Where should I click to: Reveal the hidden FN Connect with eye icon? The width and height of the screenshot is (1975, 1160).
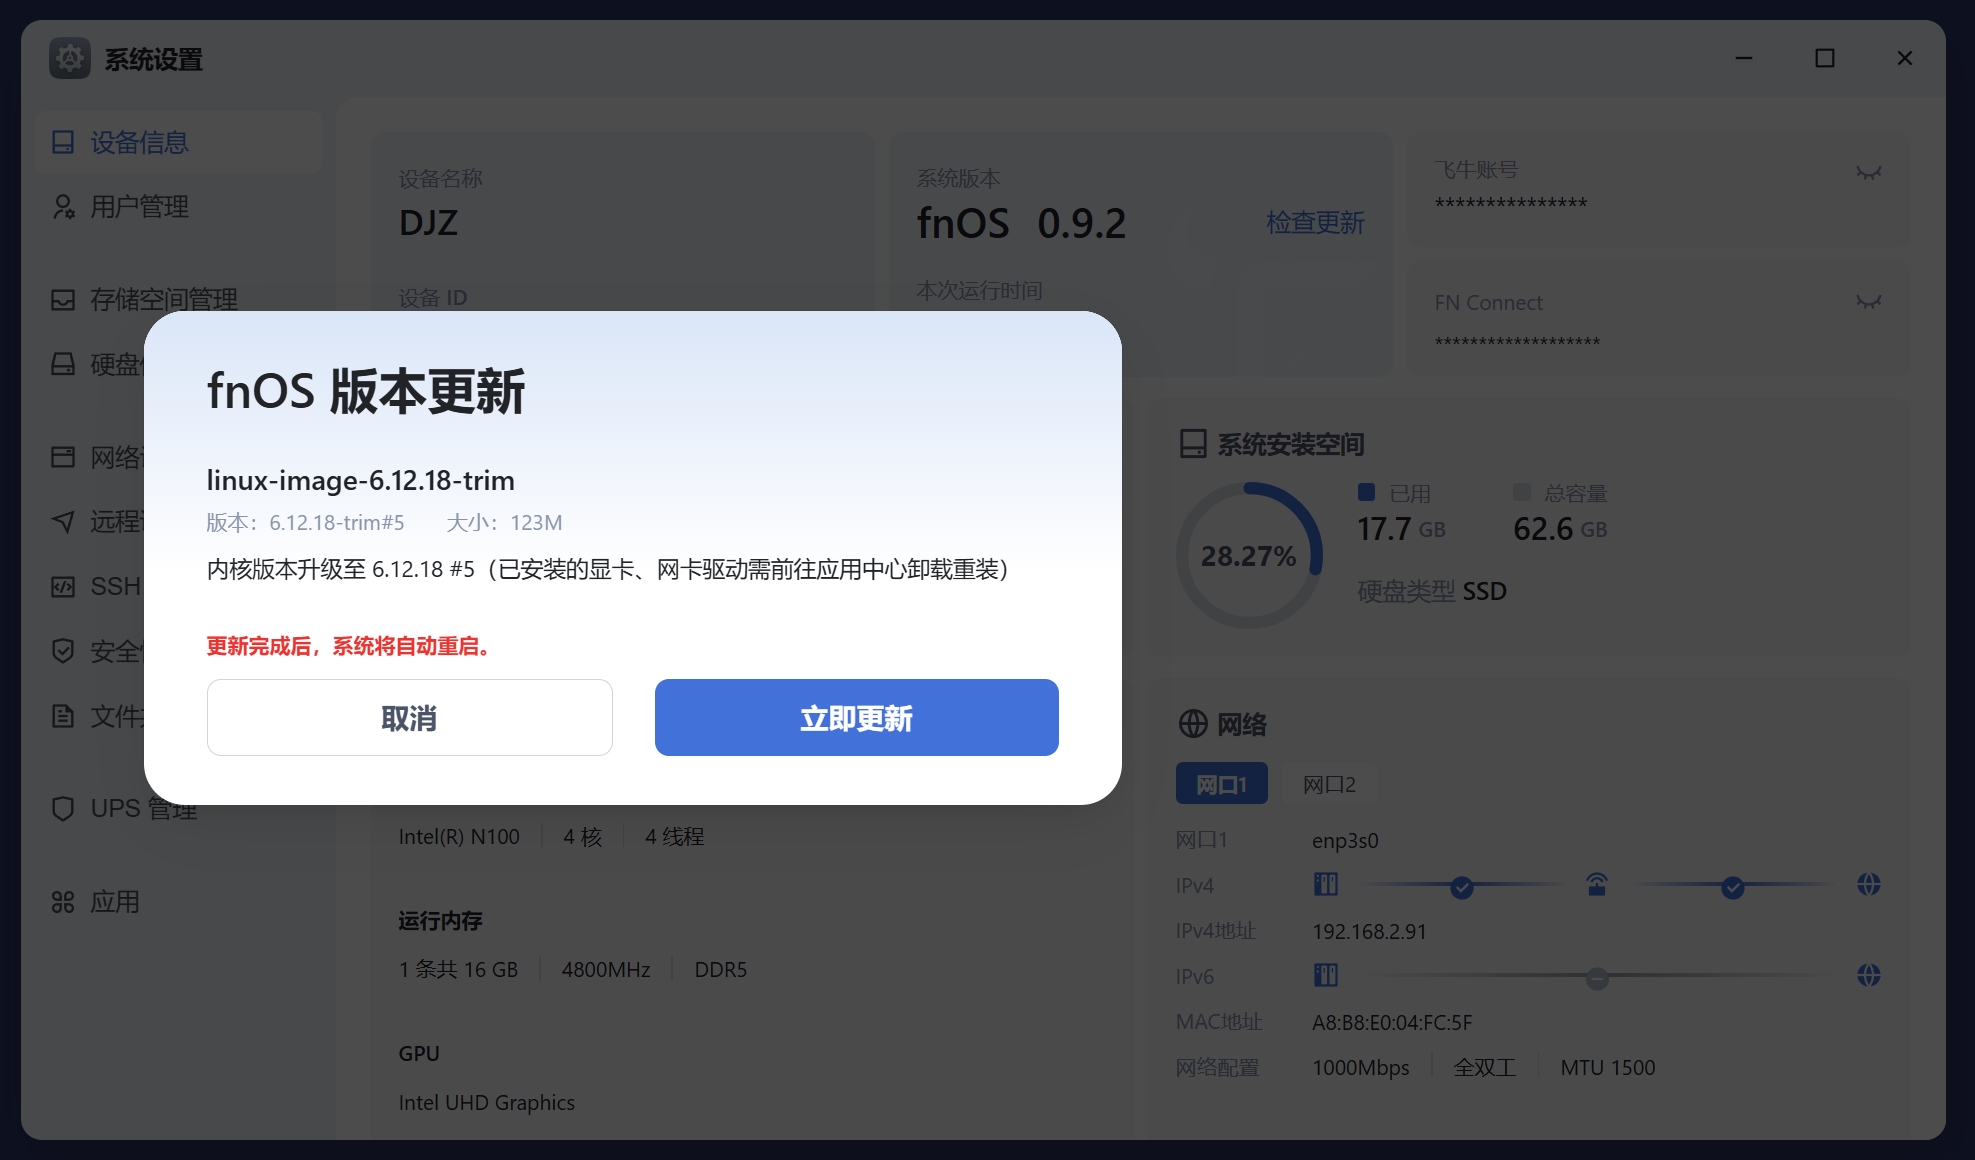point(1868,301)
